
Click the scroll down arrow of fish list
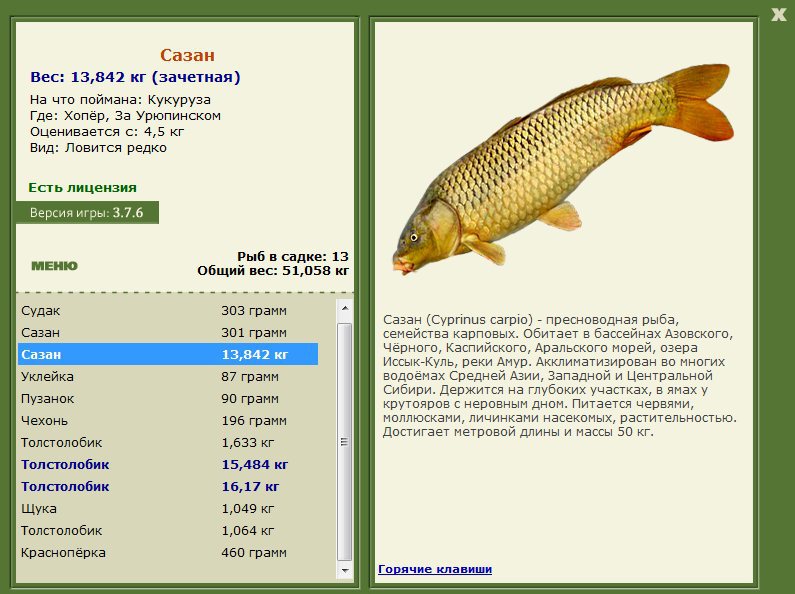pos(345,571)
